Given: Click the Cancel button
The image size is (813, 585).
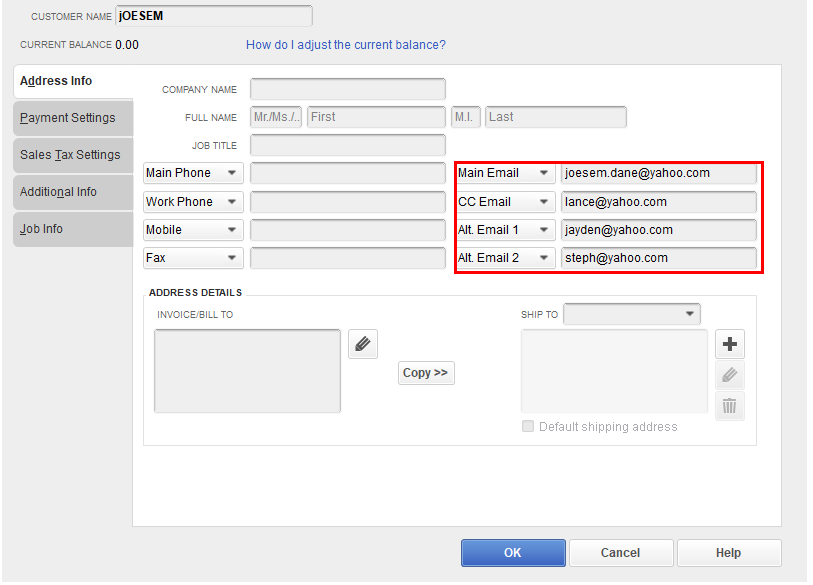Looking at the screenshot, I should [620, 553].
